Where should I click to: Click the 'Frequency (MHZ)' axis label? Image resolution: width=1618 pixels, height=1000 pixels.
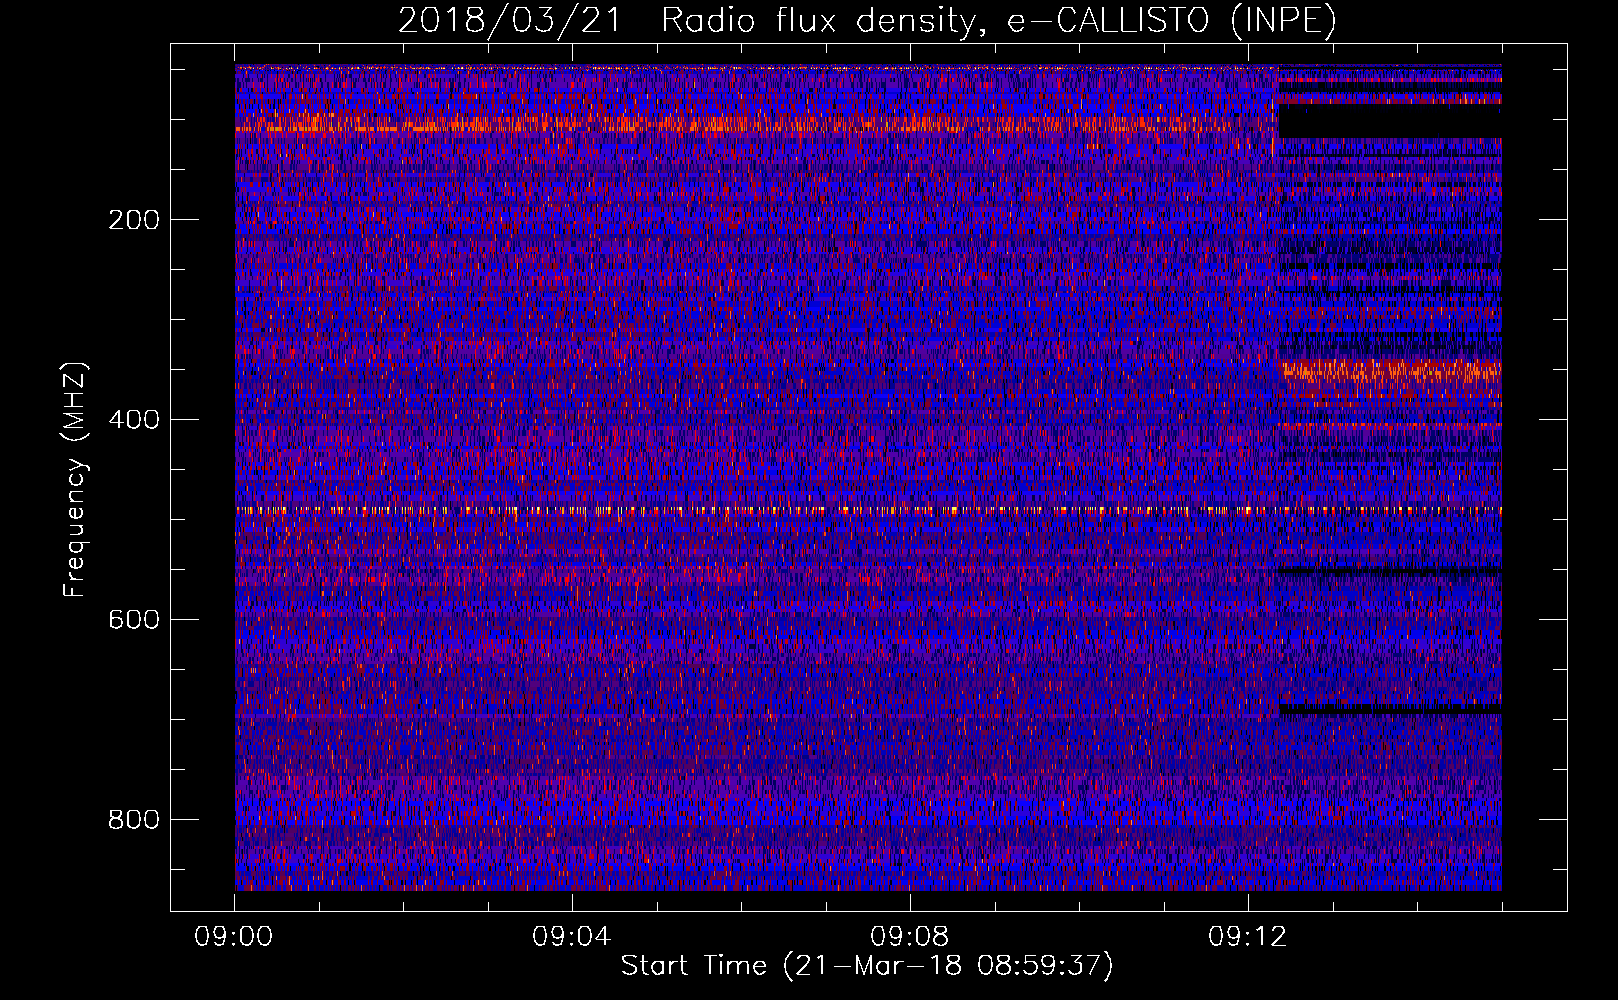pos(75,479)
